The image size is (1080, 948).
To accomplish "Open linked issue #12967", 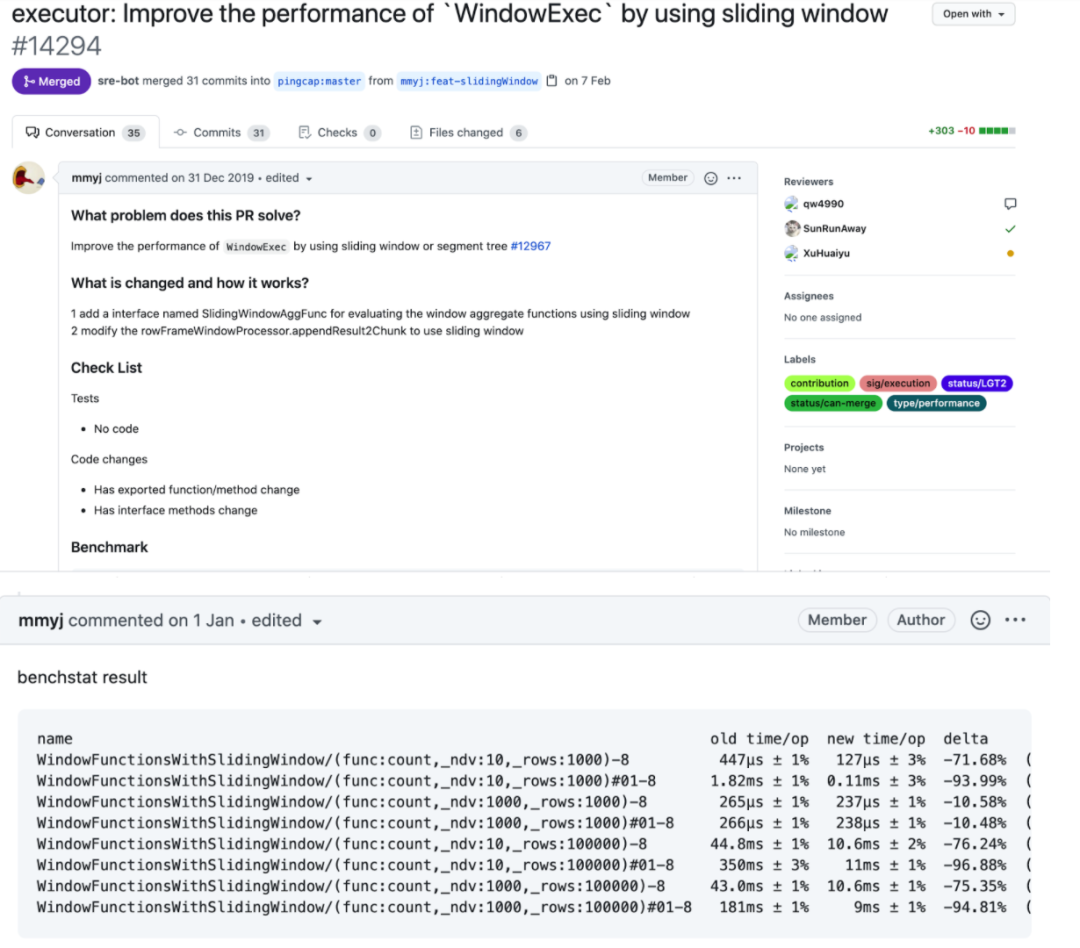I will tap(530, 246).
